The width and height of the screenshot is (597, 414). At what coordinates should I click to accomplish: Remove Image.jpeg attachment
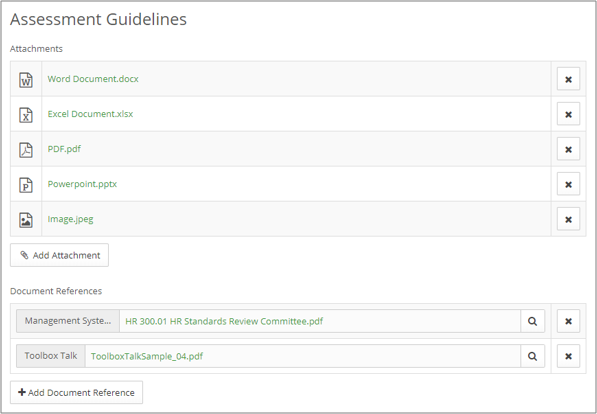568,219
